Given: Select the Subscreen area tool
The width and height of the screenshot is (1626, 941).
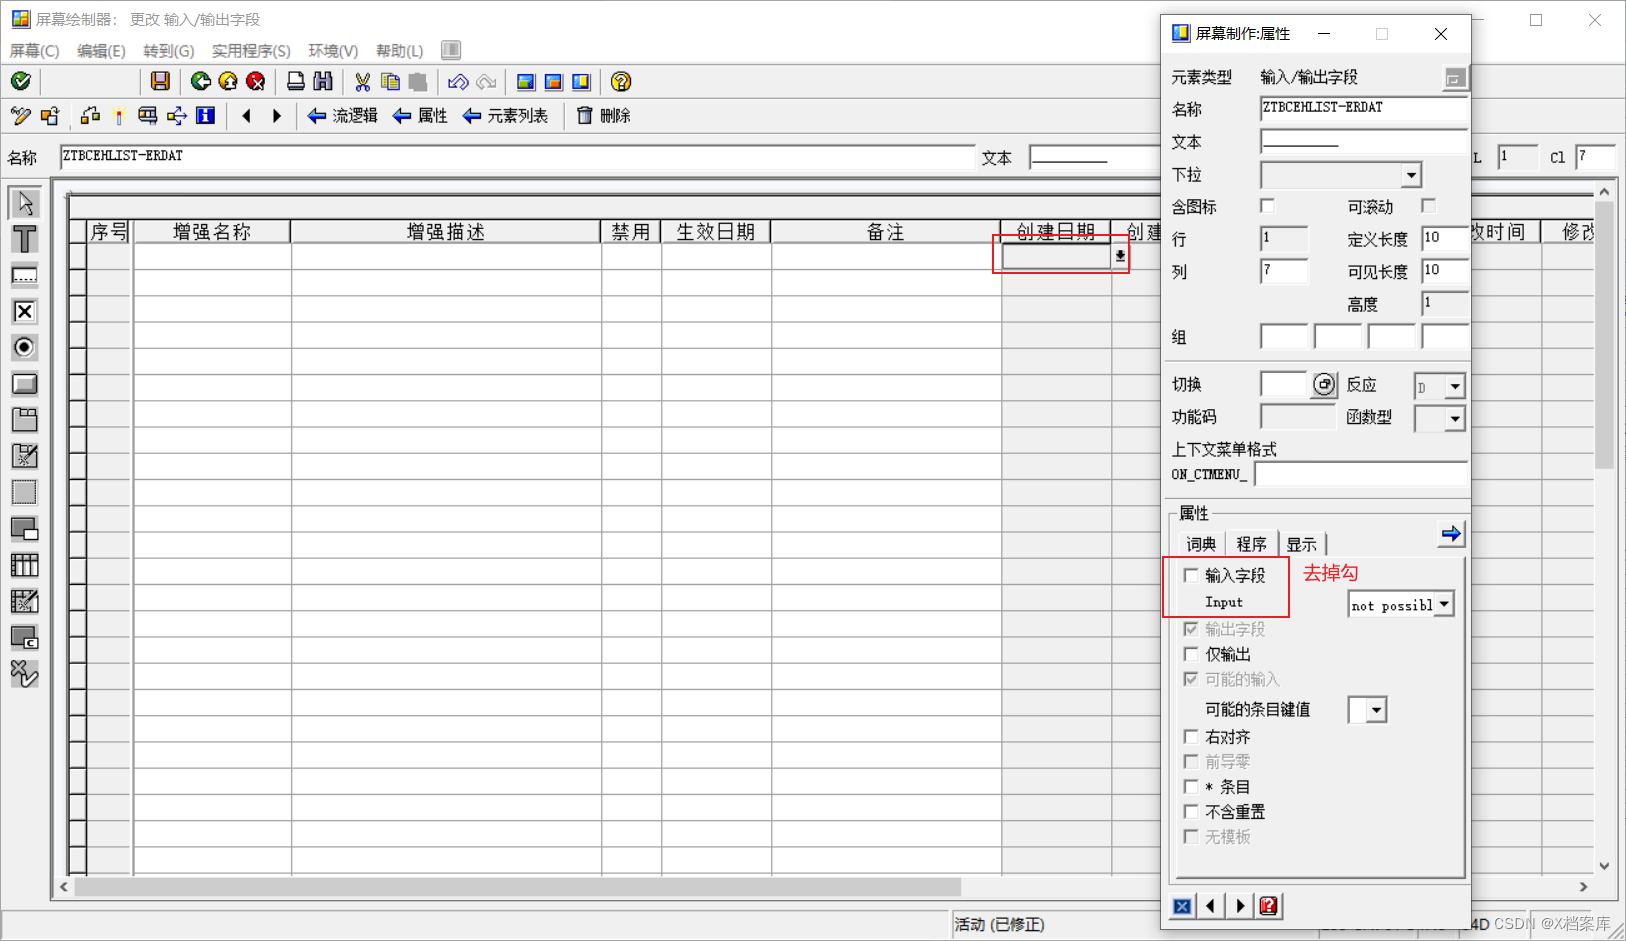Looking at the screenshot, I should 25,492.
